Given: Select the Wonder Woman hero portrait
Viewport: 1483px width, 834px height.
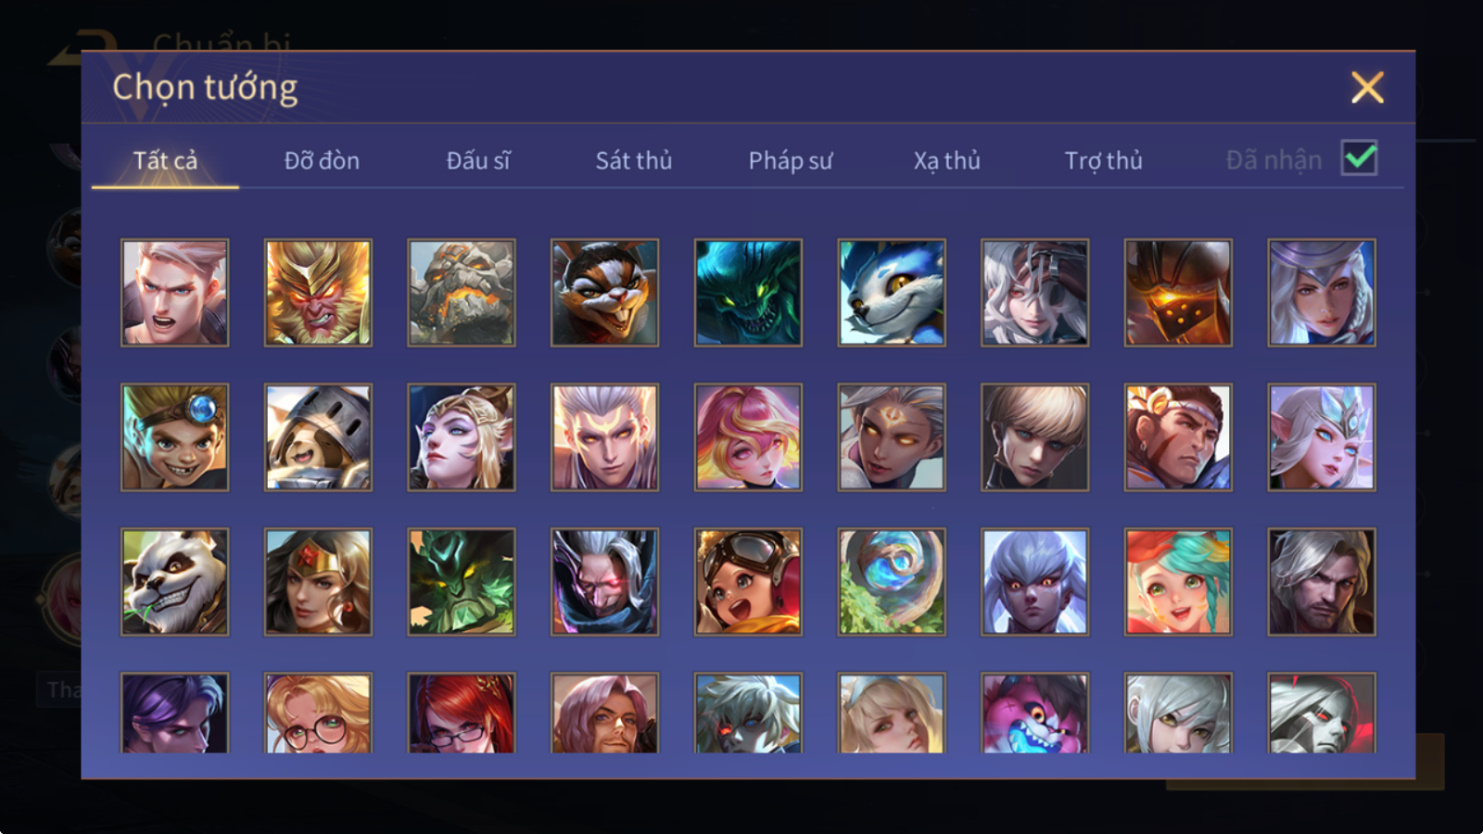Looking at the screenshot, I should tap(318, 582).
